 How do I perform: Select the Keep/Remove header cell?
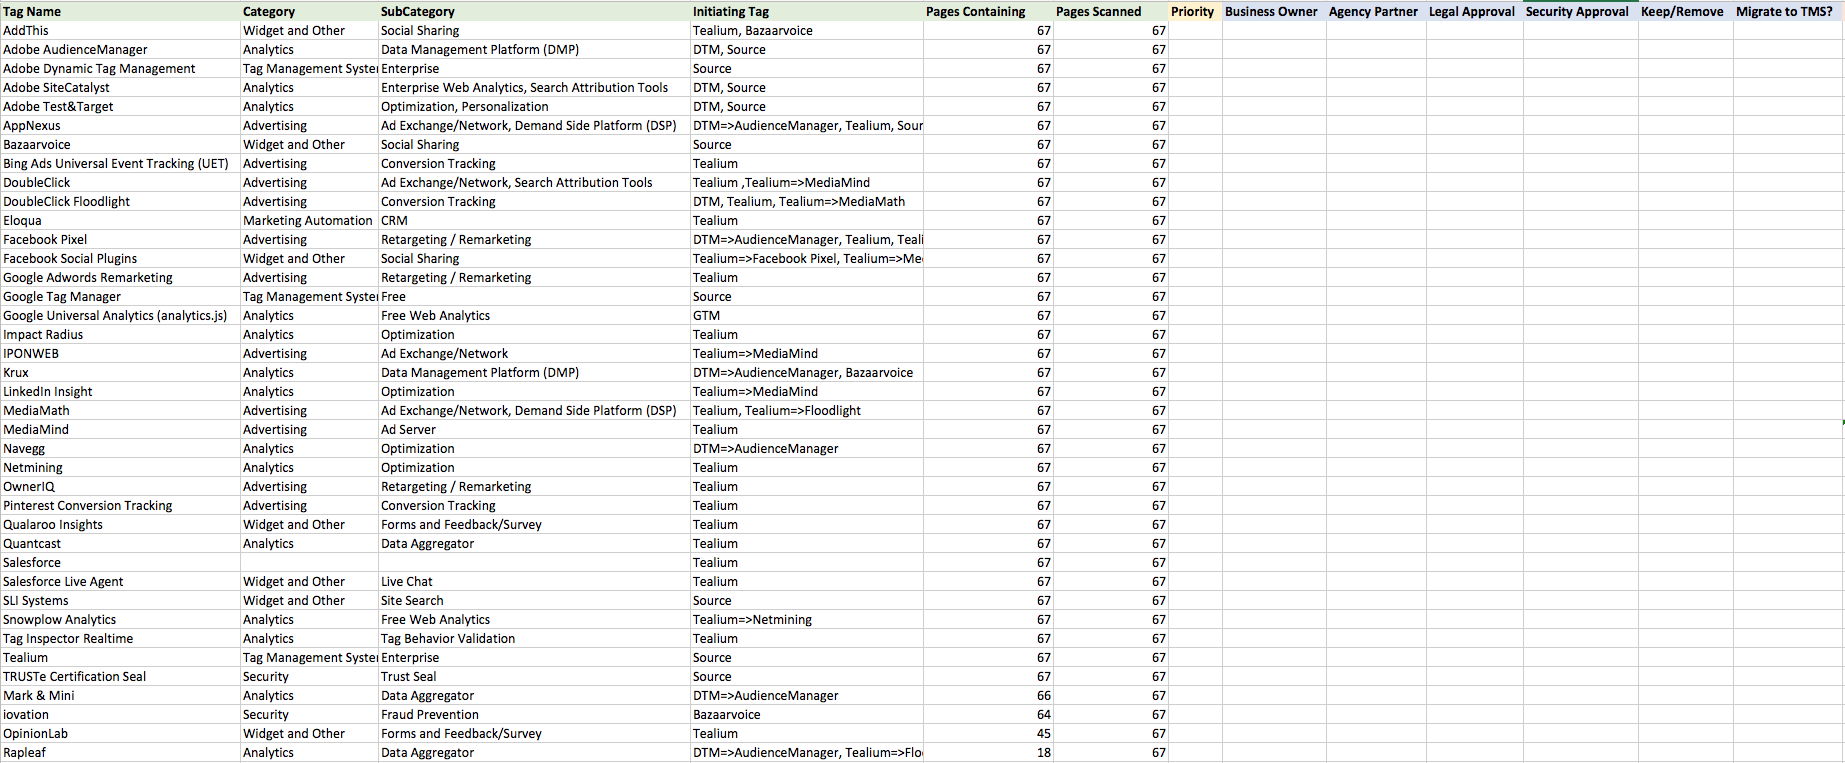coord(1685,11)
